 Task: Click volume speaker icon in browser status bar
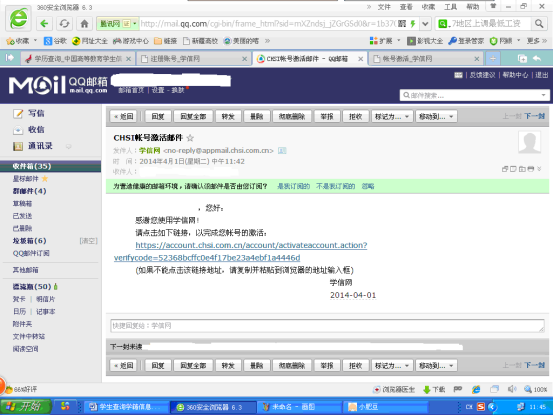(512, 389)
